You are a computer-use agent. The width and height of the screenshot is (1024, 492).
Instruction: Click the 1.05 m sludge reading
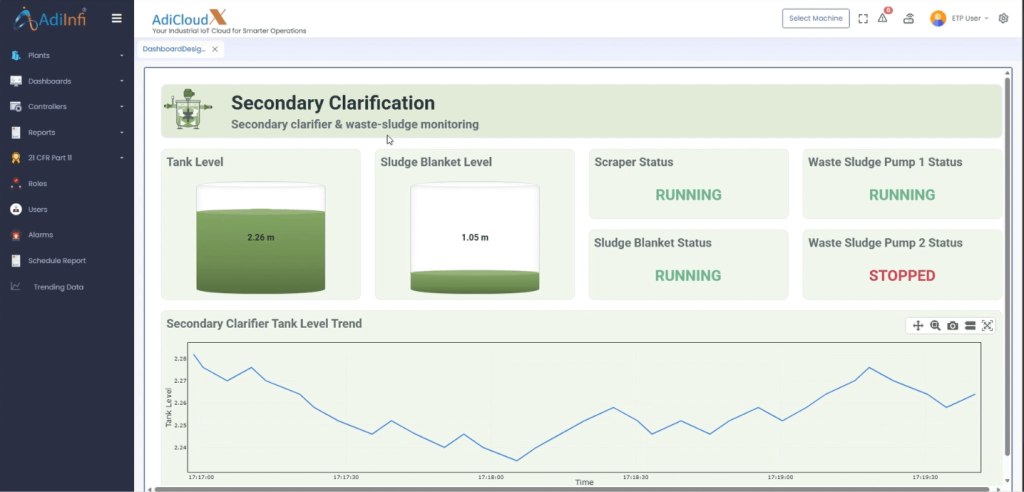point(475,238)
